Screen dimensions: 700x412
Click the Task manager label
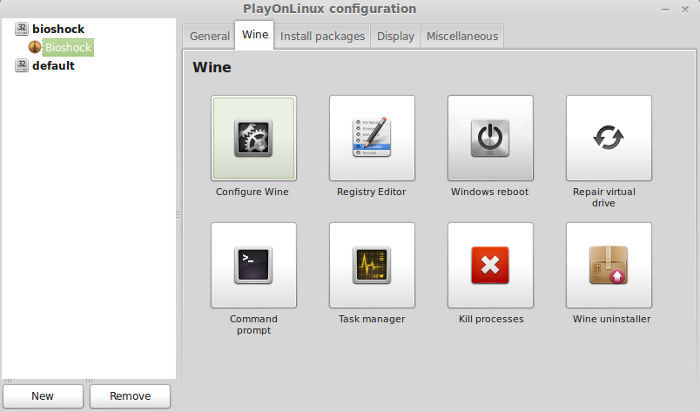click(x=372, y=319)
